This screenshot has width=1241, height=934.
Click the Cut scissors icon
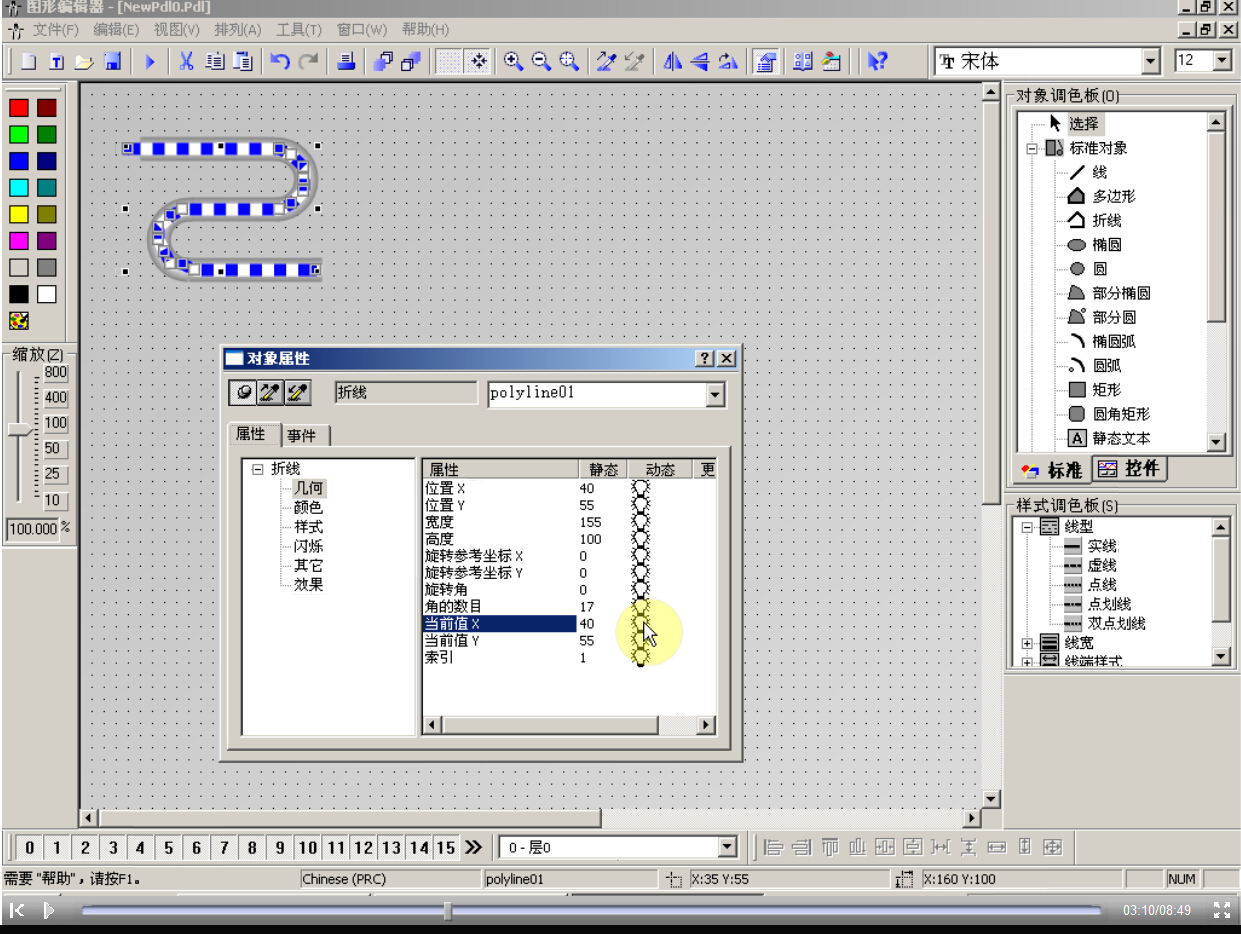[186, 62]
